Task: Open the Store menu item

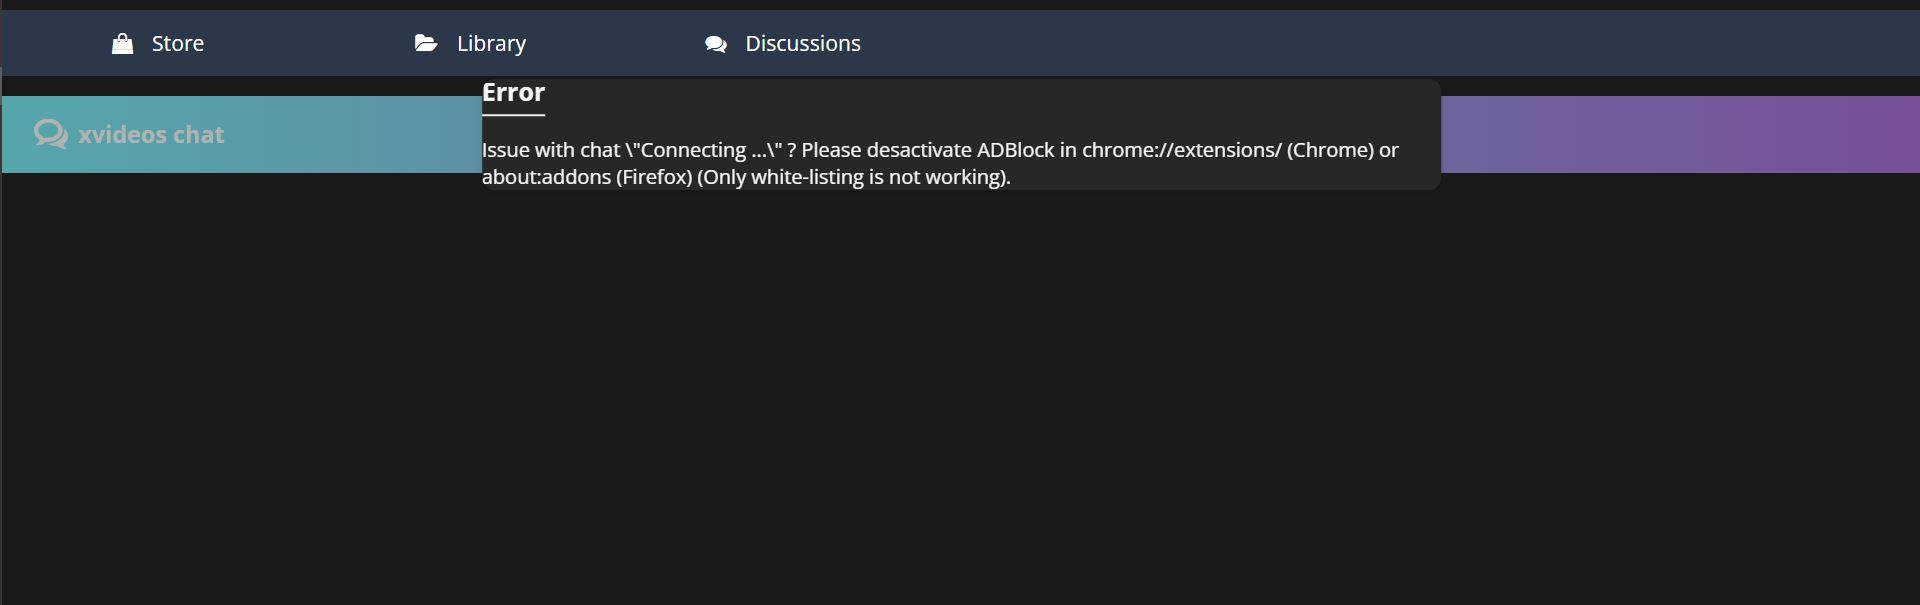Action: click(178, 43)
